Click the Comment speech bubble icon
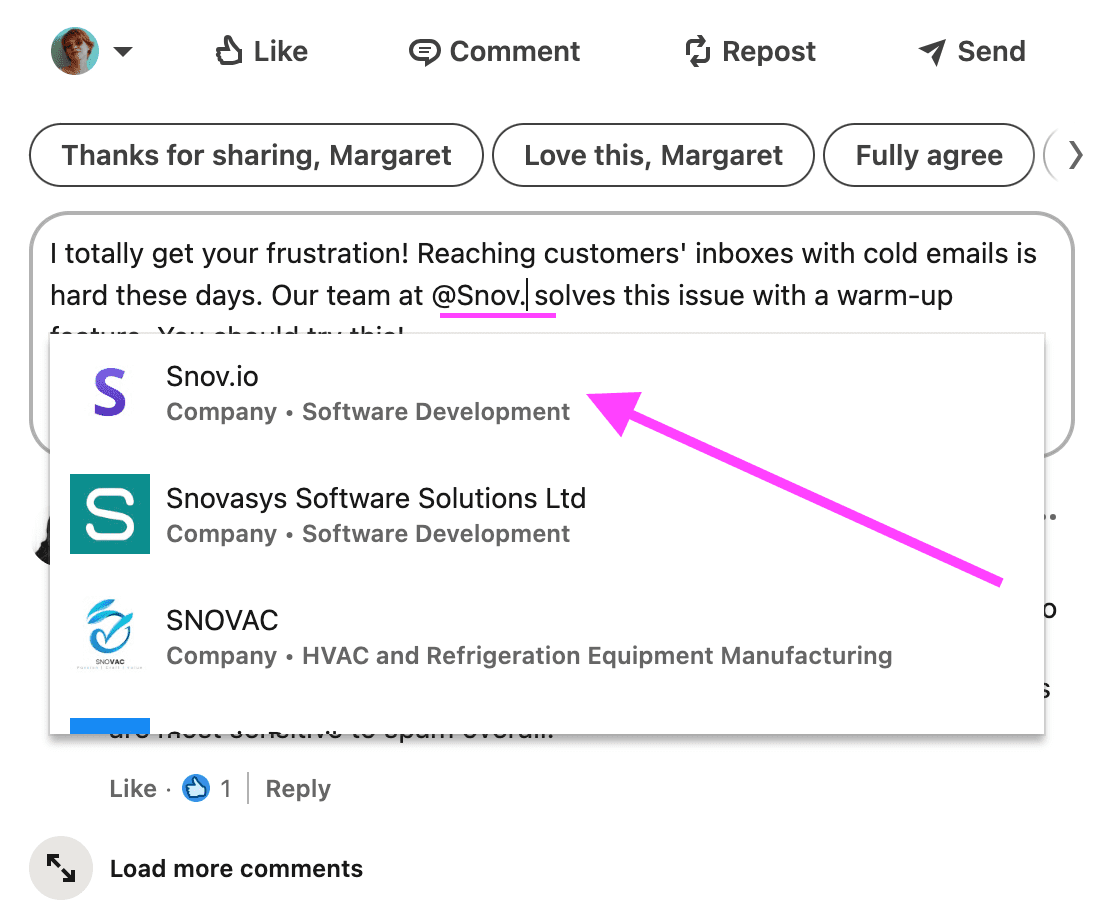Viewport: 1104px width, 914px height. (425, 52)
